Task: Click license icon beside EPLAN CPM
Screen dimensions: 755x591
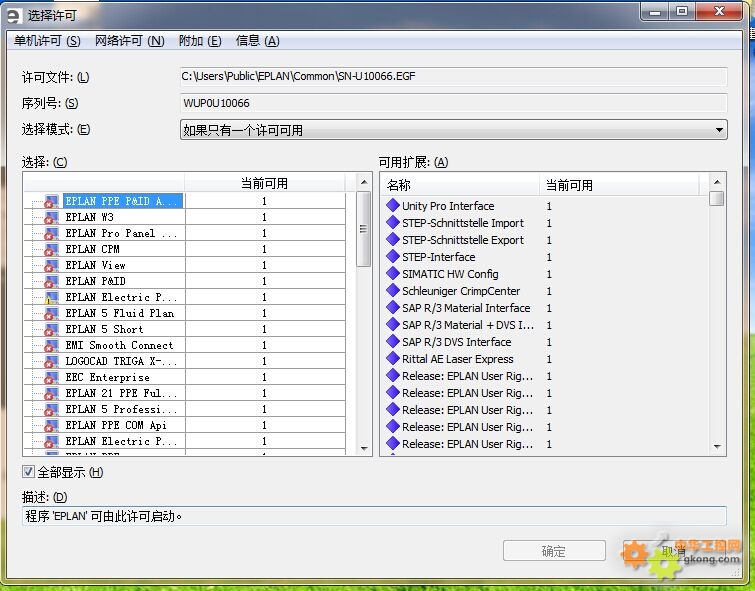Action: (x=51, y=249)
